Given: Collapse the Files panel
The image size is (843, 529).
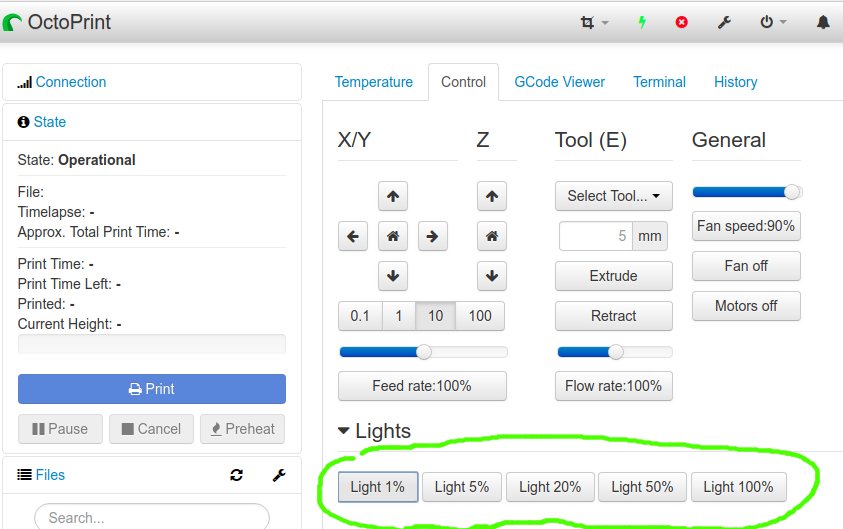Looking at the screenshot, I should tap(50, 475).
